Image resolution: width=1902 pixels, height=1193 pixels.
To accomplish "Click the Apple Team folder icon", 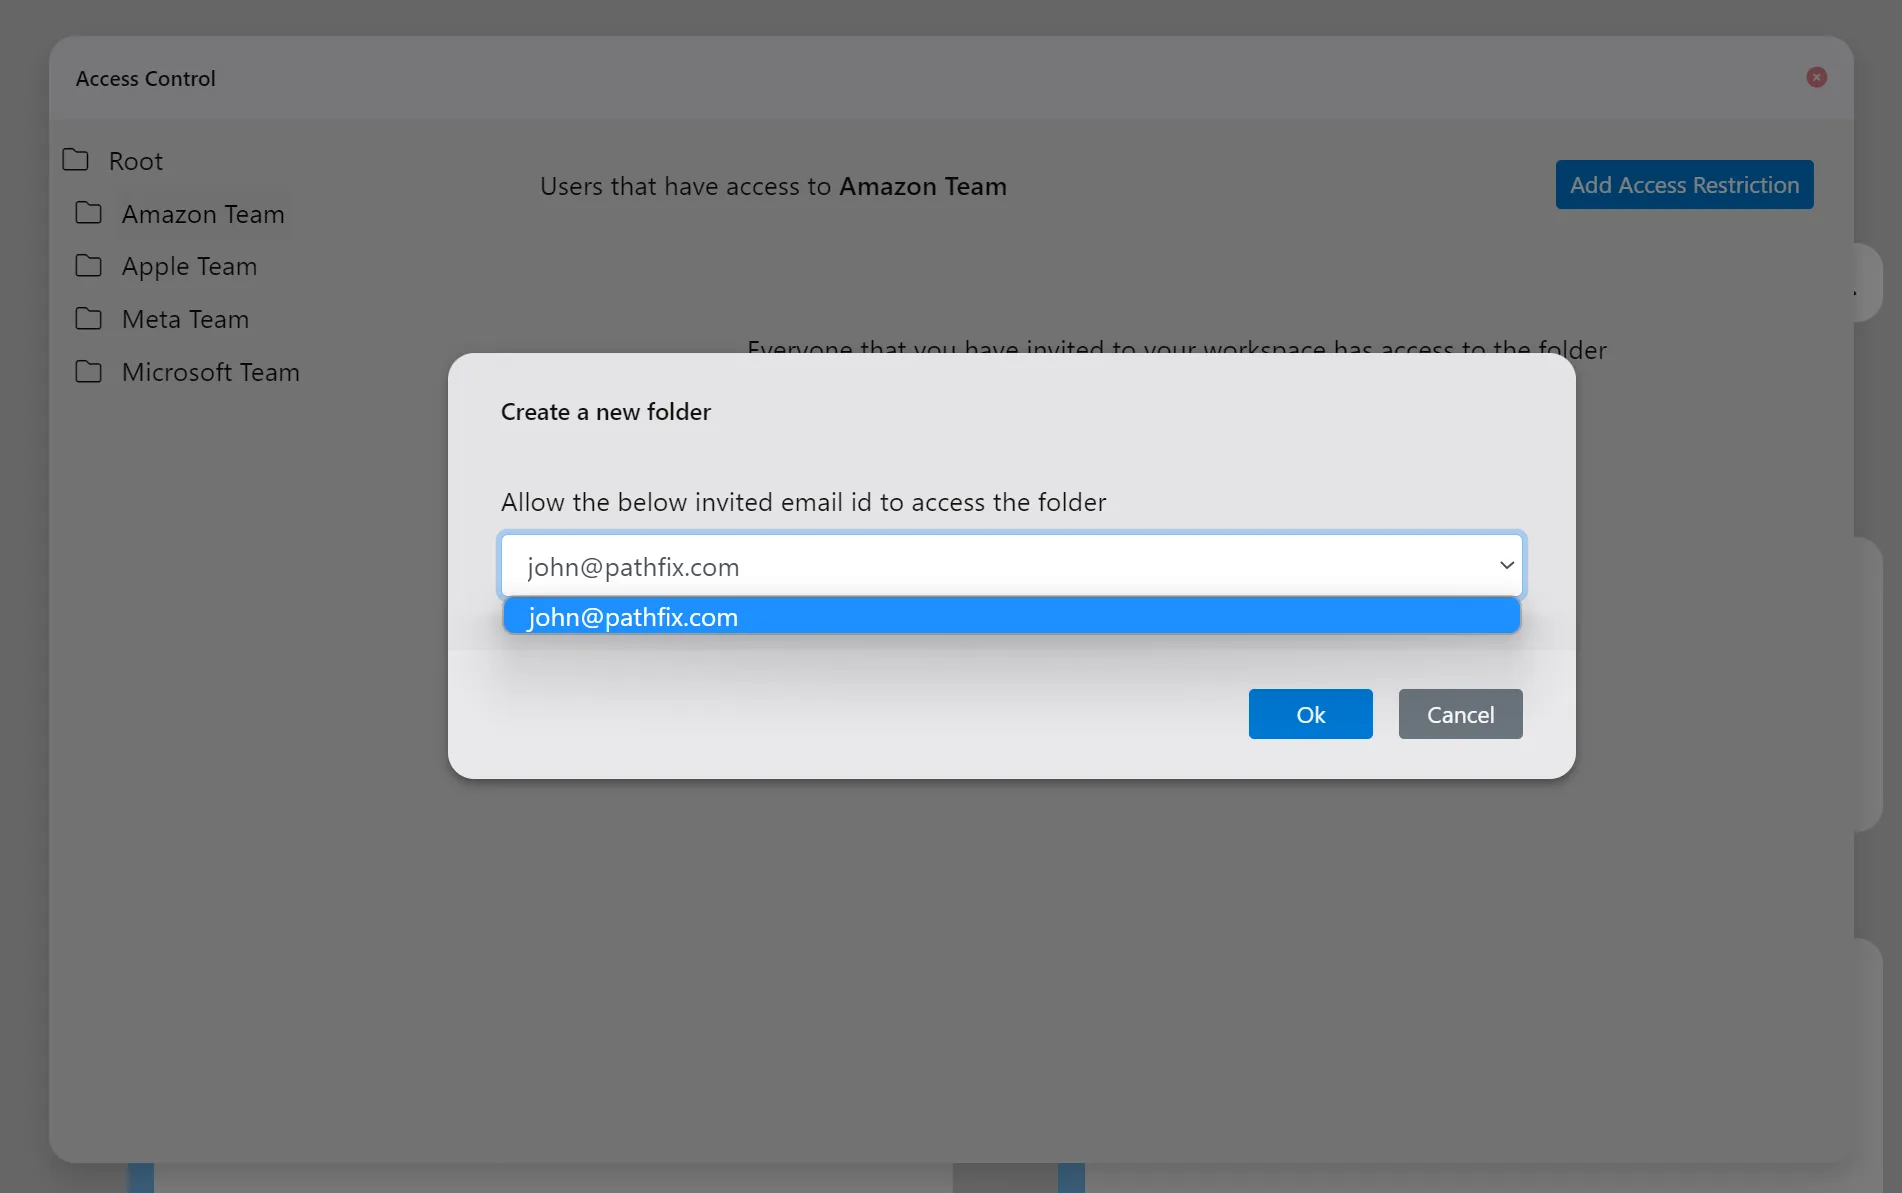I will point(88,266).
